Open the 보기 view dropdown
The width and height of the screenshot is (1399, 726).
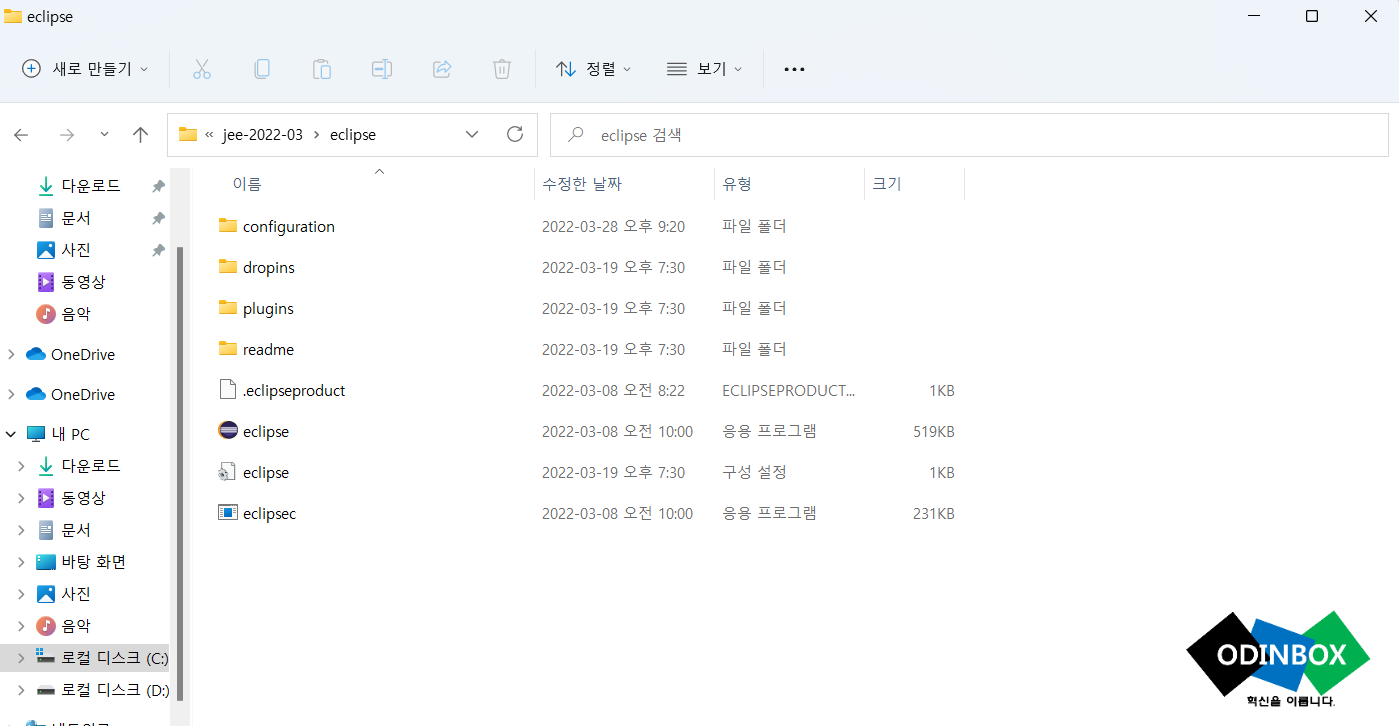pos(704,69)
